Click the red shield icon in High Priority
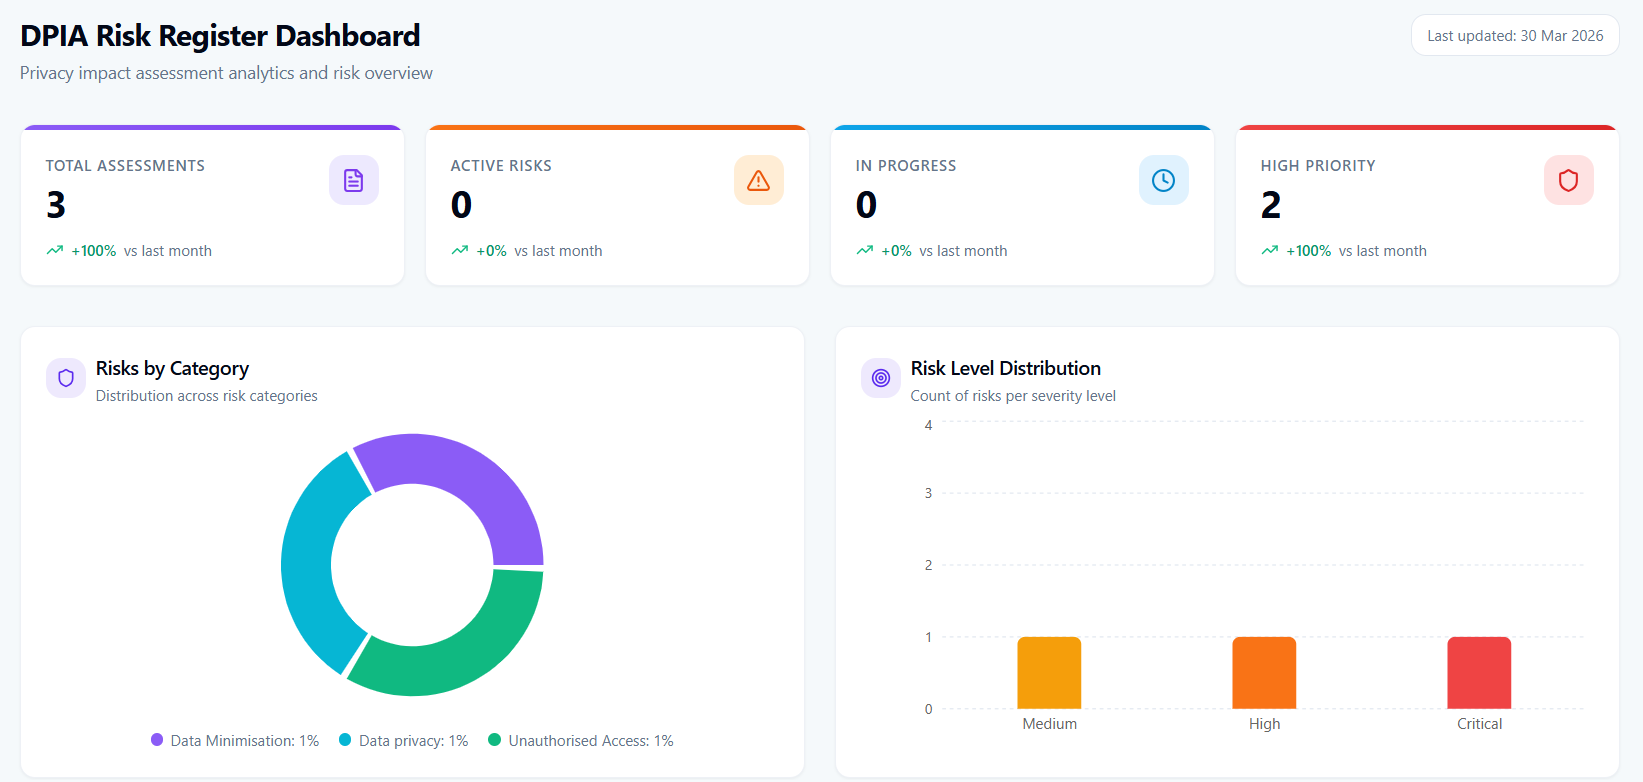The width and height of the screenshot is (1643, 782). 1568,180
